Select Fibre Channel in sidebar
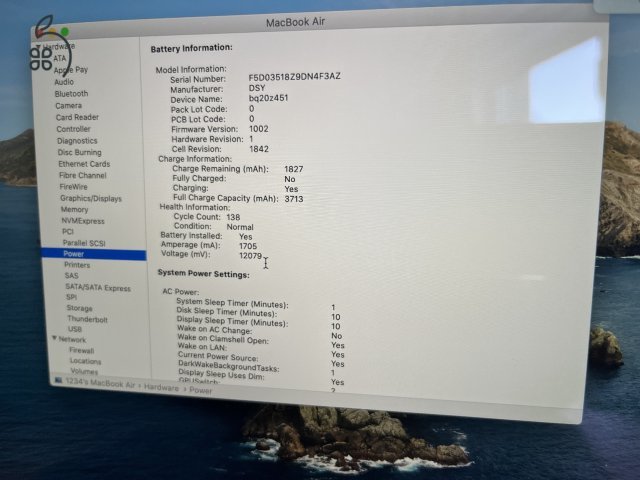 point(83,176)
